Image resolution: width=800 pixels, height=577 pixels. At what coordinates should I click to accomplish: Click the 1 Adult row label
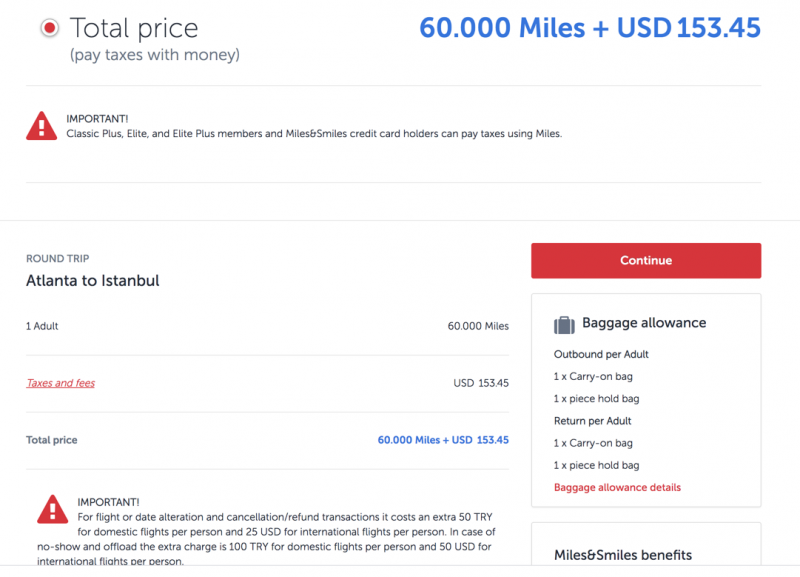42,326
